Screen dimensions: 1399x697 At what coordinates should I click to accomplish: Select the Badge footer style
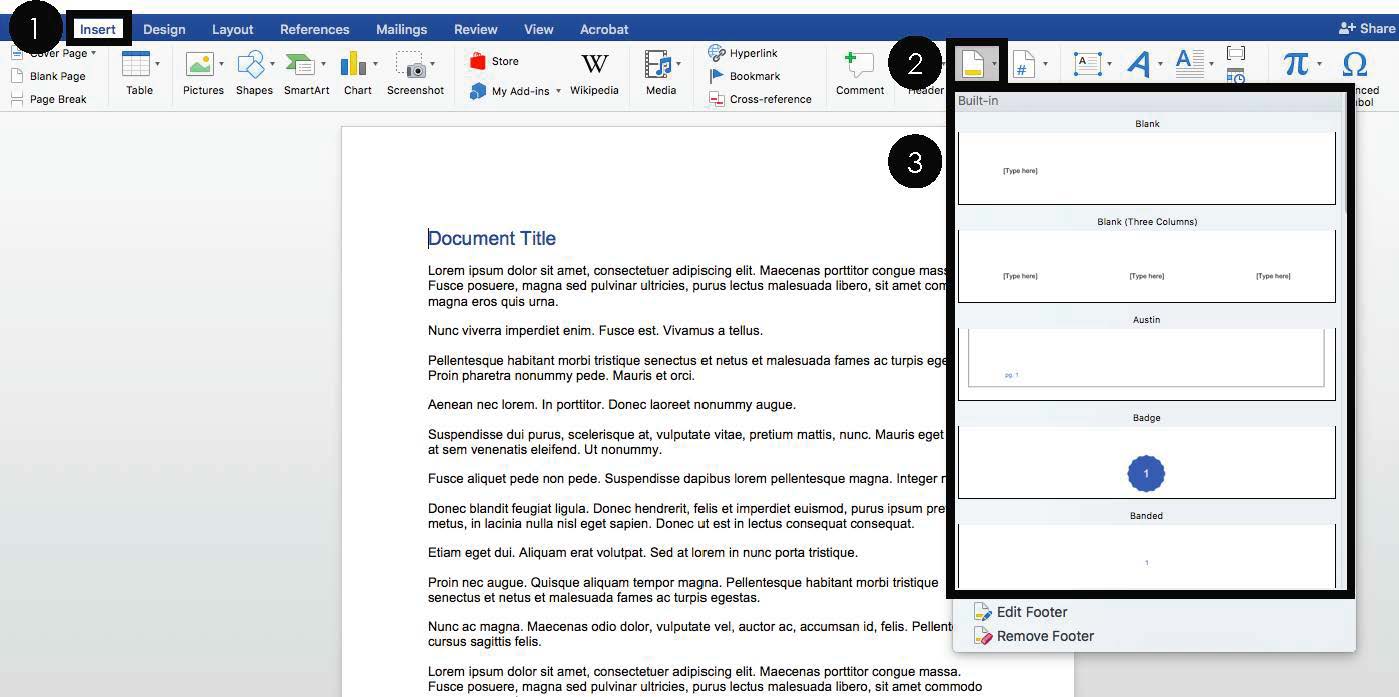pyautogui.click(x=1147, y=463)
